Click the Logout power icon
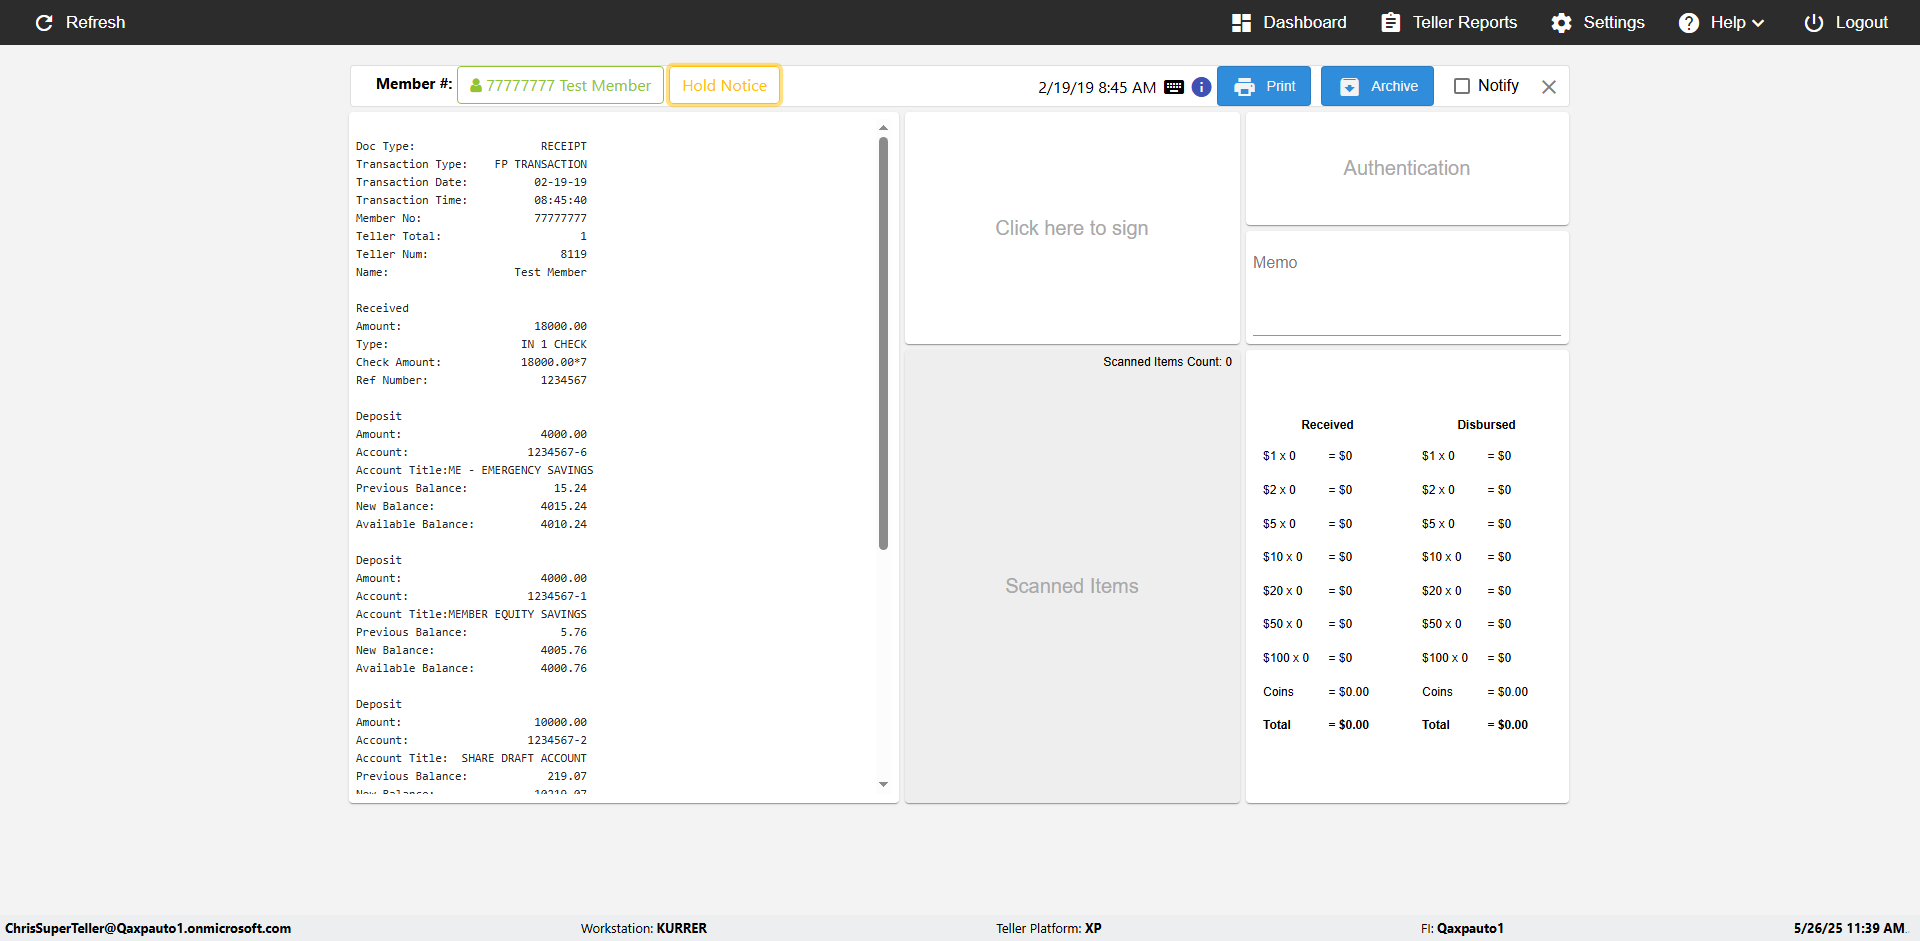Screen dimensions: 1920x941 tap(1813, 22)
